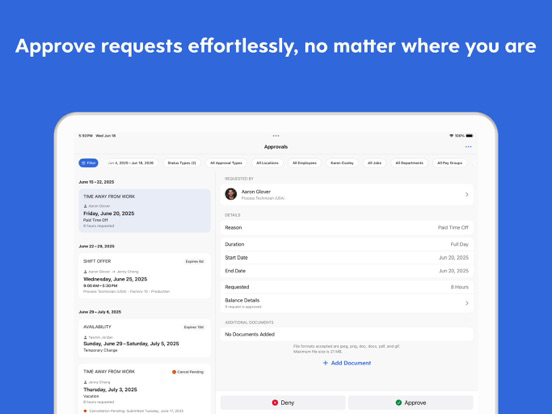Open the Filter button
This screenshot has height=414, width=552.
tap(88, 163)
